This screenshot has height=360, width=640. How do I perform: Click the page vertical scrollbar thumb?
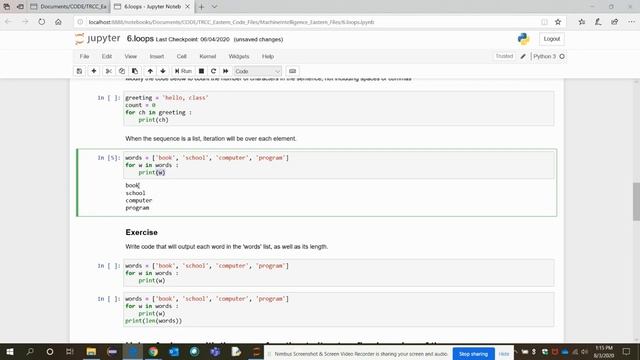click(x=636, y=202)
